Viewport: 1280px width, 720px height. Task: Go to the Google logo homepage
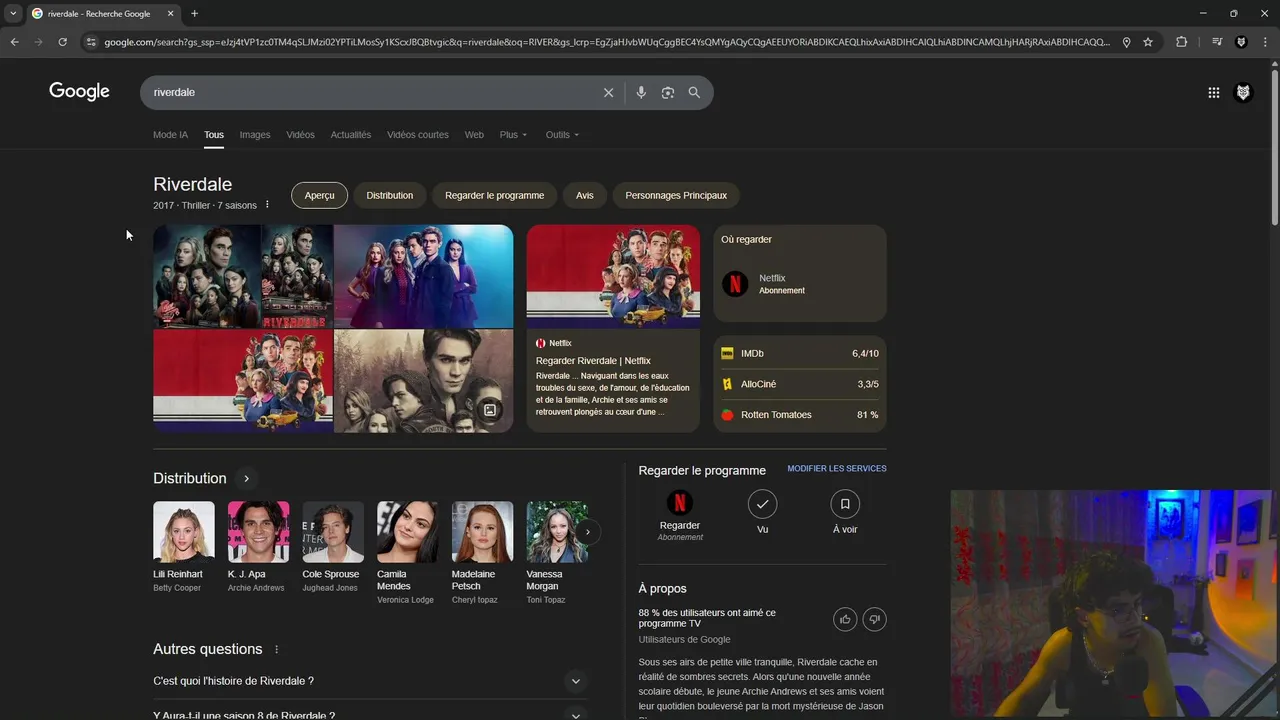[79, 92]
